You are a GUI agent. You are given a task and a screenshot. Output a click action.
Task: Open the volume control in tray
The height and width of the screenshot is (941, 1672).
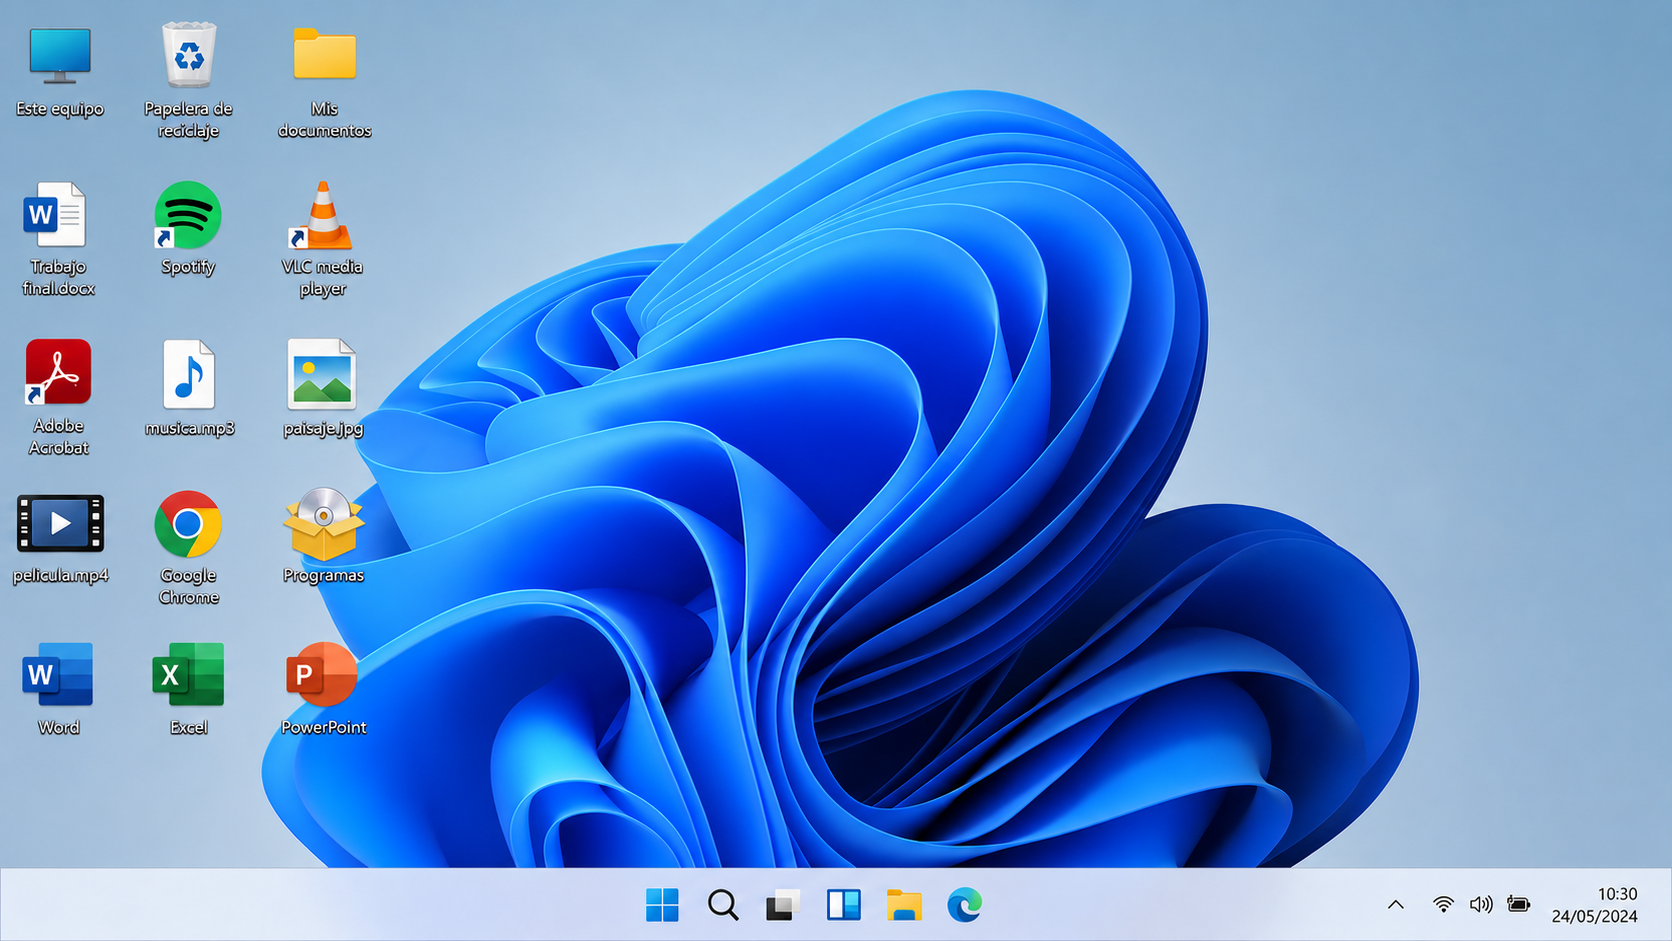(x=1481, y=905)
